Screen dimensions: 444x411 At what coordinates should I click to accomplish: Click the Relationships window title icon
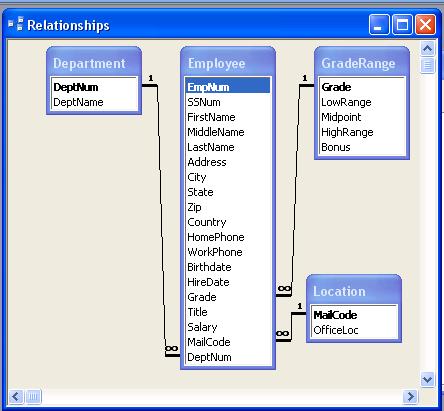pyautogui.click(x=16, y=24)
